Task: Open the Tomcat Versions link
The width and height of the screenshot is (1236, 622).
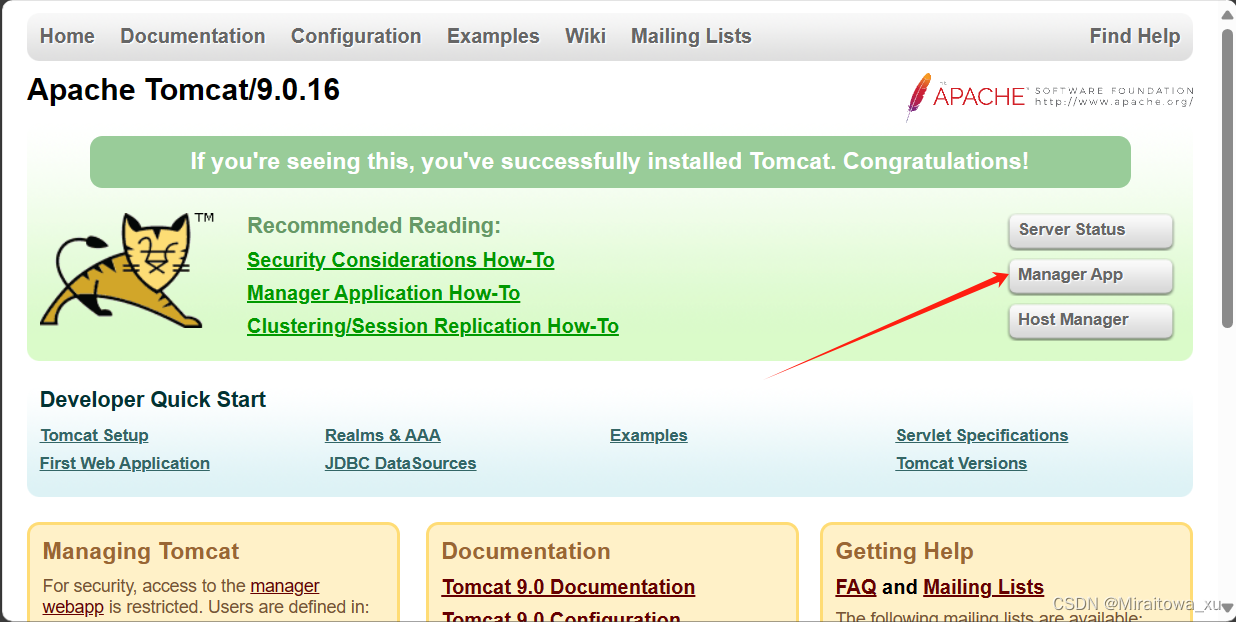Action: point(961,463)
